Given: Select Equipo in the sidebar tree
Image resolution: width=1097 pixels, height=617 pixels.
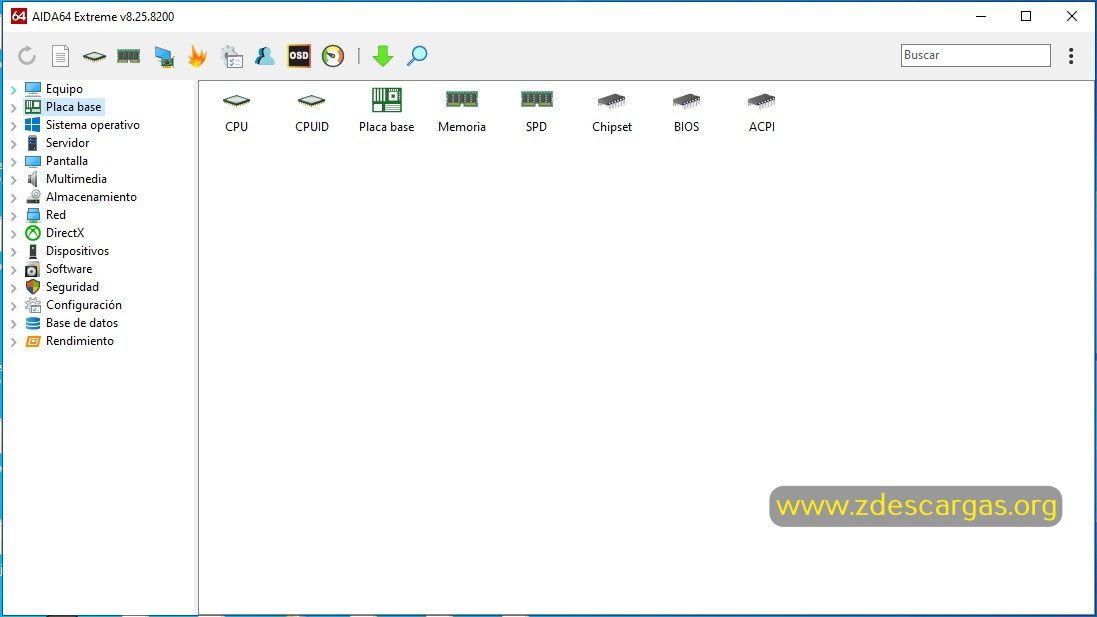Looking at the screenshot, I should 64,89.
